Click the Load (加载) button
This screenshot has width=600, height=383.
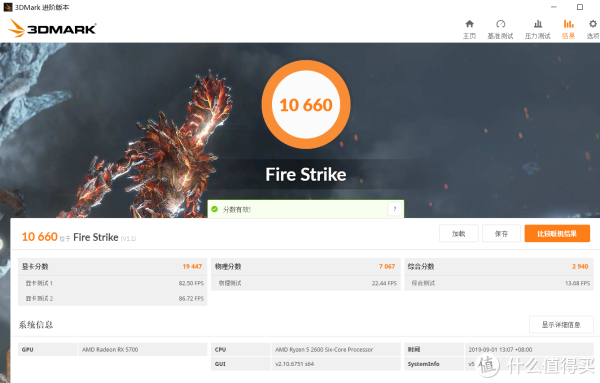pyautogui.click(x=458, y=233)
